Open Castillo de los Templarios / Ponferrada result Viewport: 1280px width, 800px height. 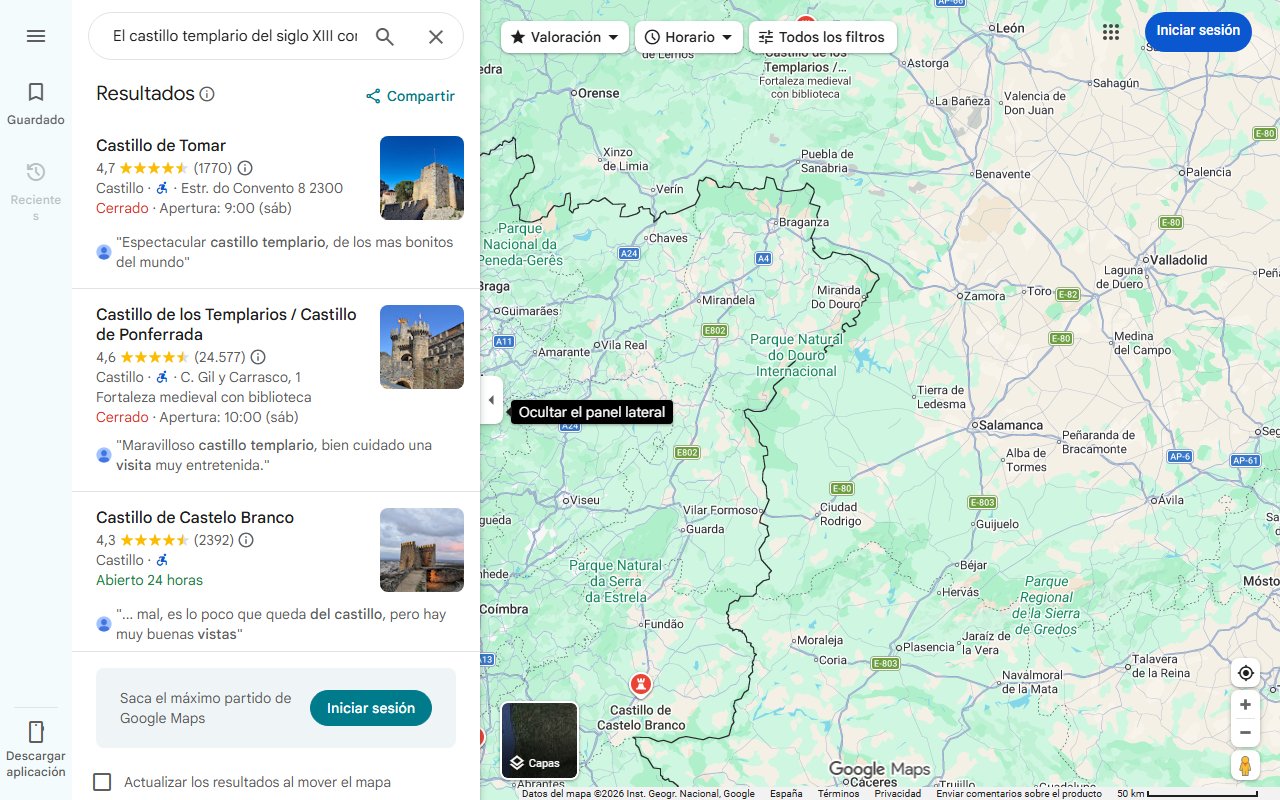pos(226,324)
